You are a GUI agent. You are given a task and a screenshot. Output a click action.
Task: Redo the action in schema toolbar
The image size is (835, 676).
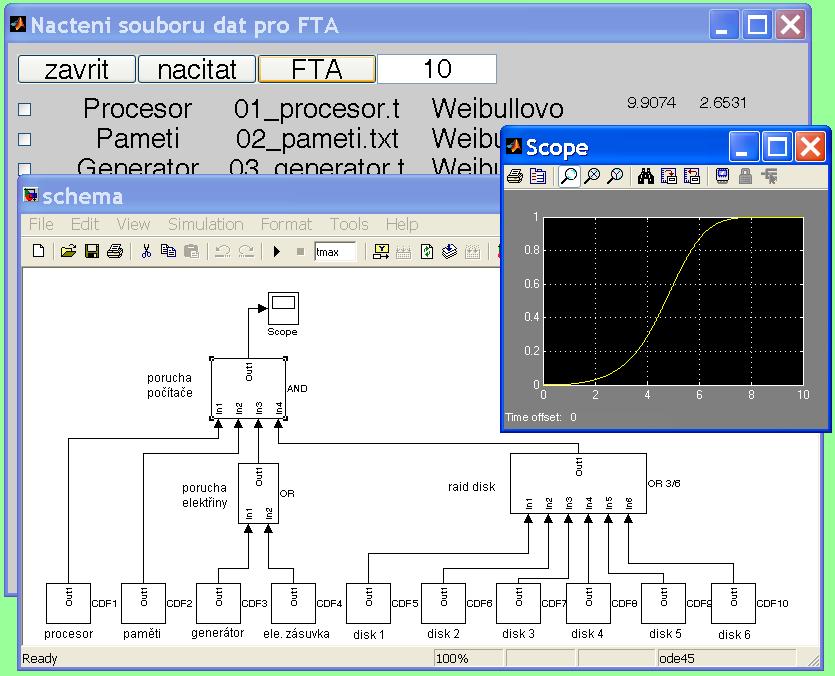[x=245, y=251]
